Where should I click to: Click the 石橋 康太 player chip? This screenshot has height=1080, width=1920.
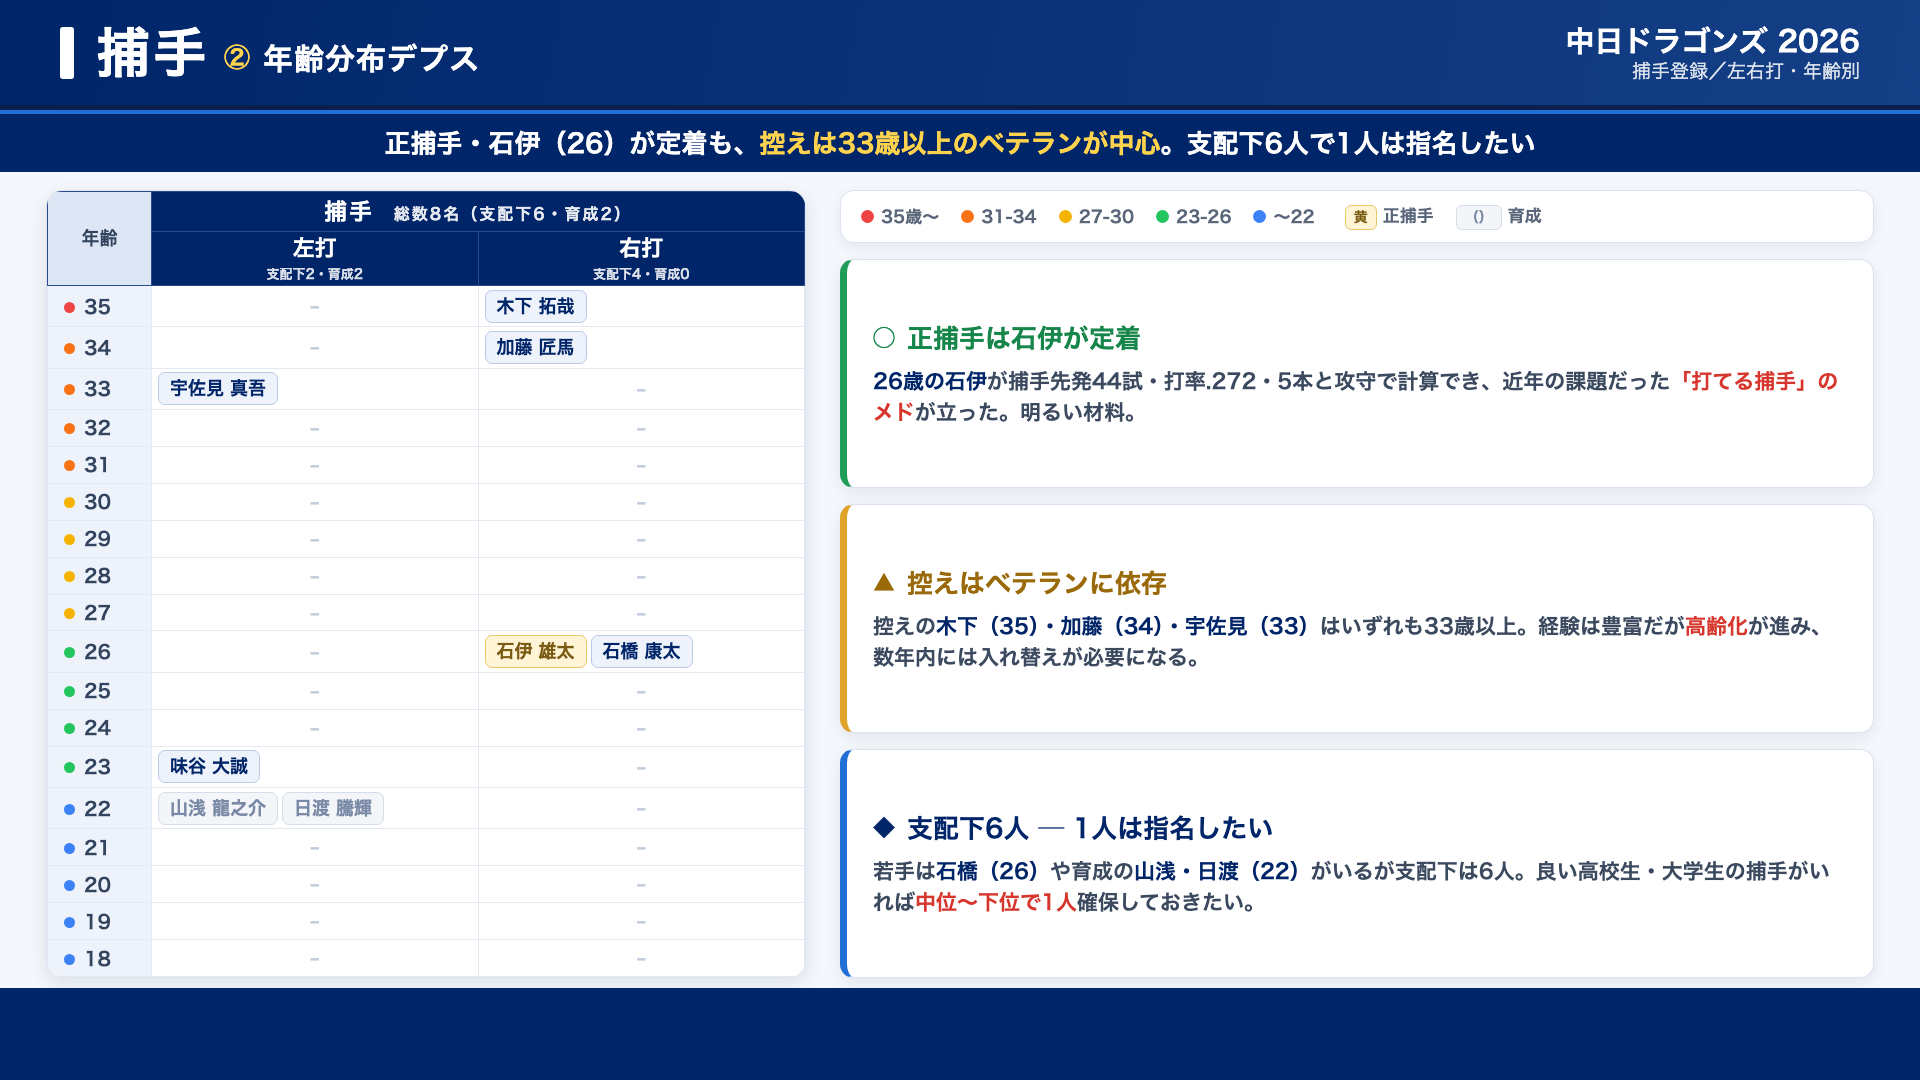(641, 652)
